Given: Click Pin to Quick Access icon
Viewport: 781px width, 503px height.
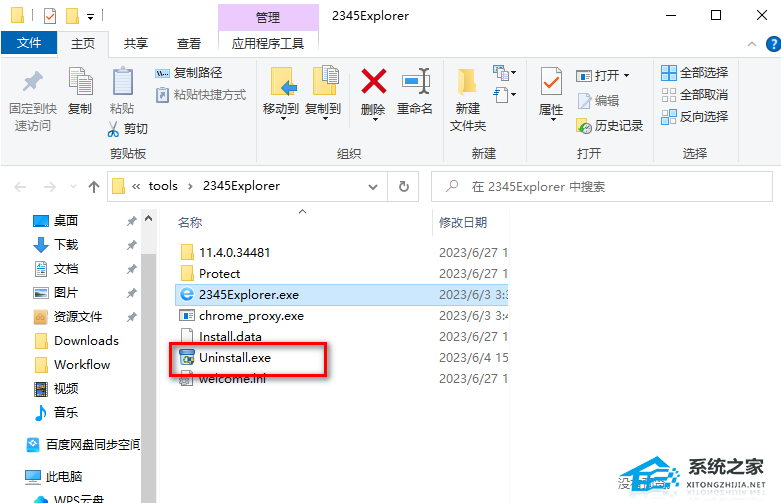Looking at the screenshot, I should (x=33, y=82).
